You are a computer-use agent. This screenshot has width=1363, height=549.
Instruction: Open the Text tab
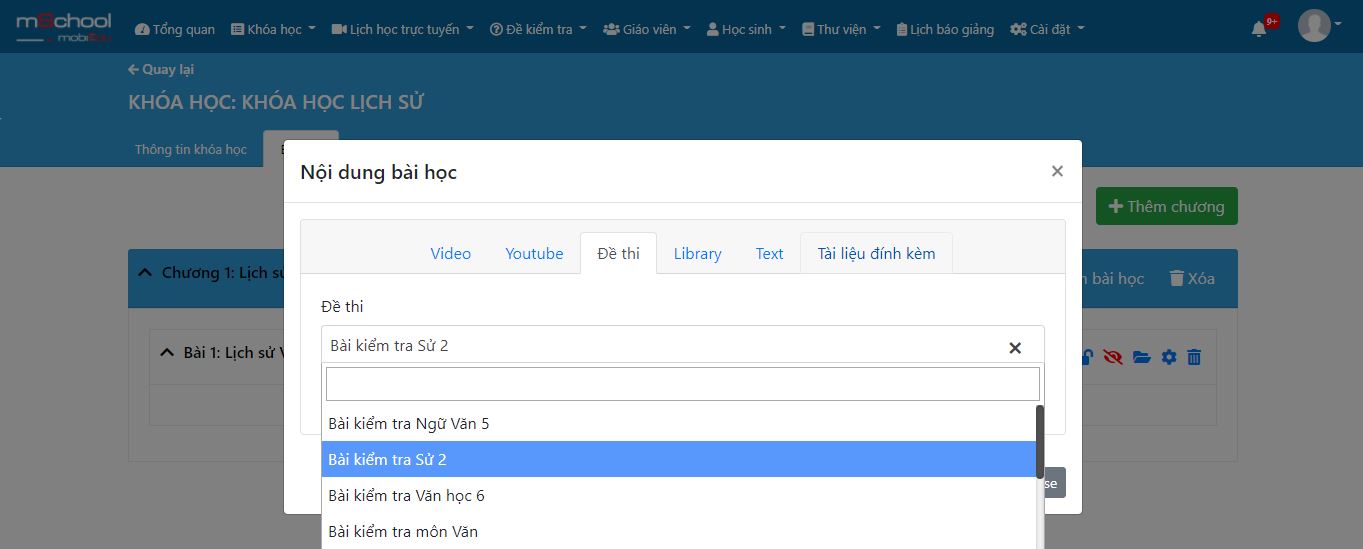(x=769, y=253)
